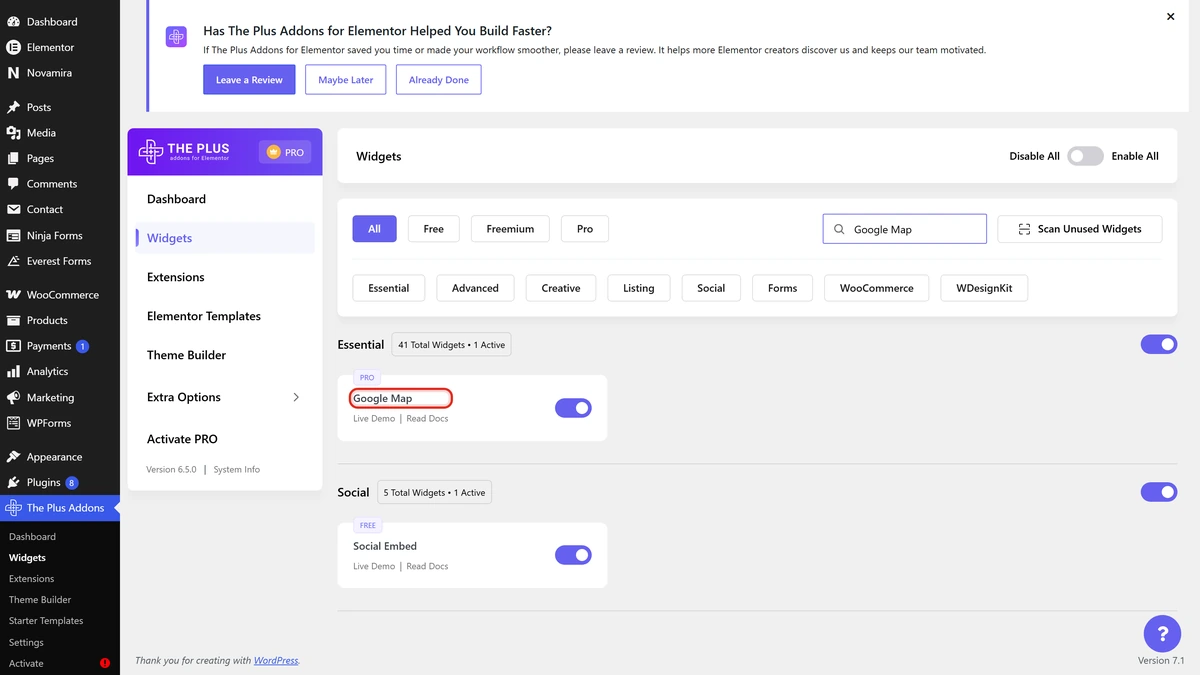Click the Maybe Later button
The height and width of the screenshot is (675, 1200).
[x=346, y=80]
